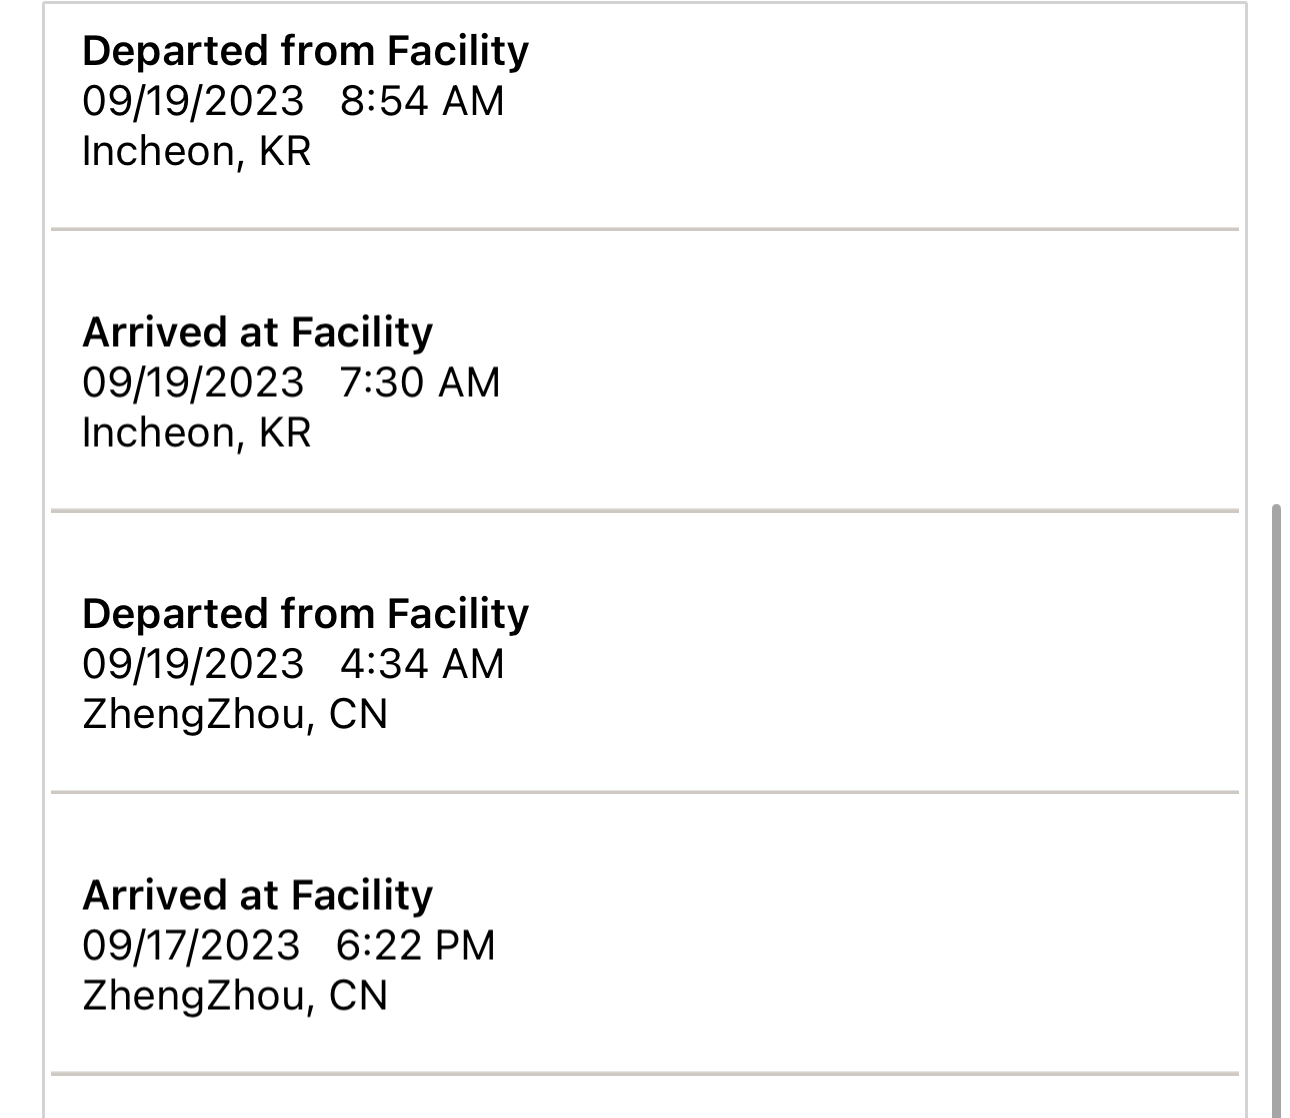Select the 4:34 AM departure time
Screen dimensions: 1290x1118
(x=422, y=664)
